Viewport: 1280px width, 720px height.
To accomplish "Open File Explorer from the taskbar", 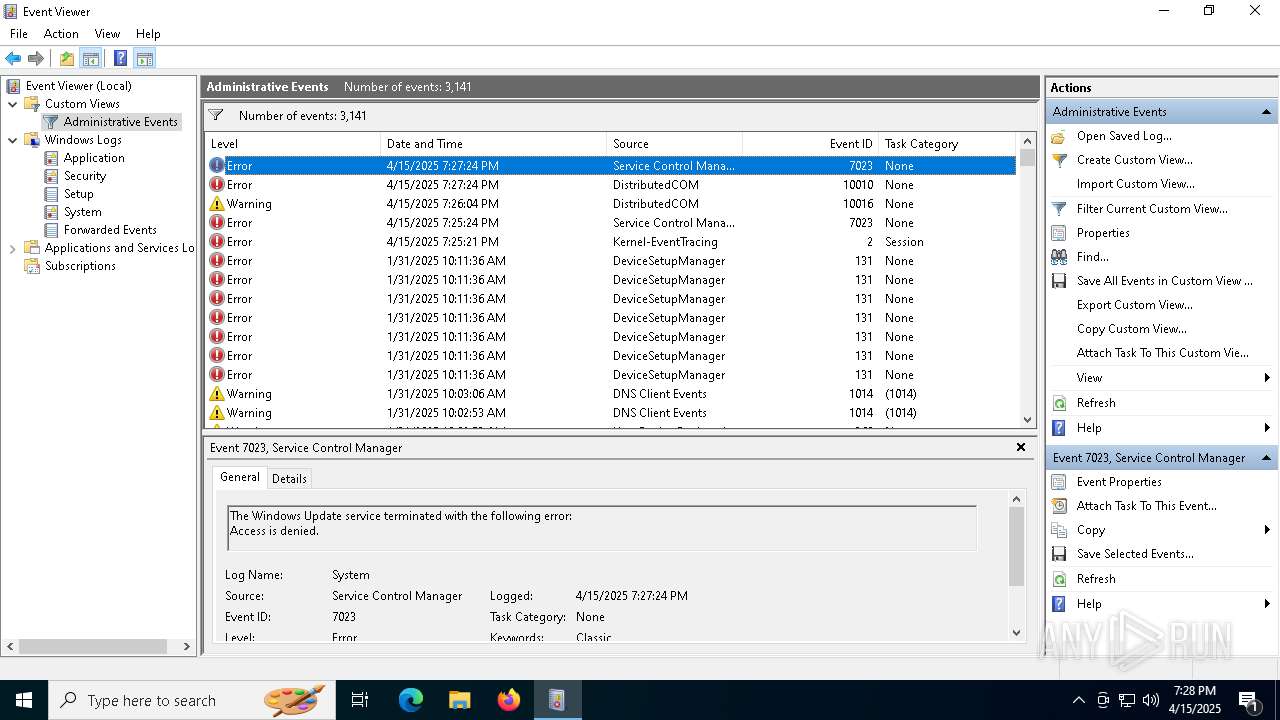I will (459, 700).
